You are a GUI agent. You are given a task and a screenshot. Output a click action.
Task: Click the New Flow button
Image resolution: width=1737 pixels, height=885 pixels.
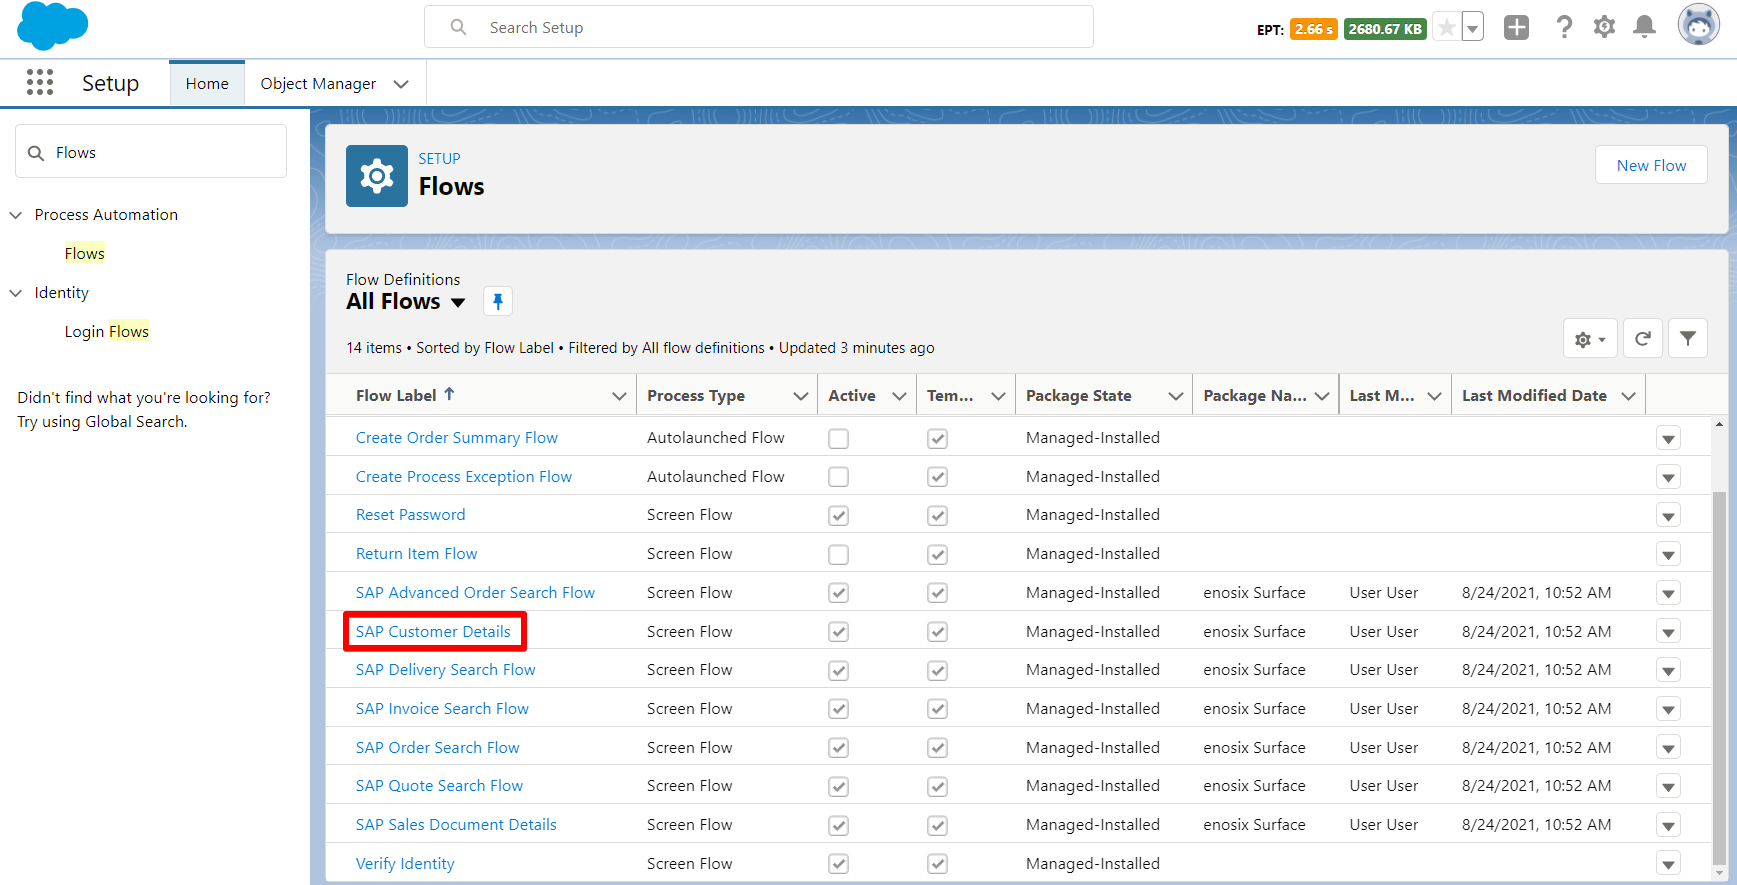point(1651,165)
